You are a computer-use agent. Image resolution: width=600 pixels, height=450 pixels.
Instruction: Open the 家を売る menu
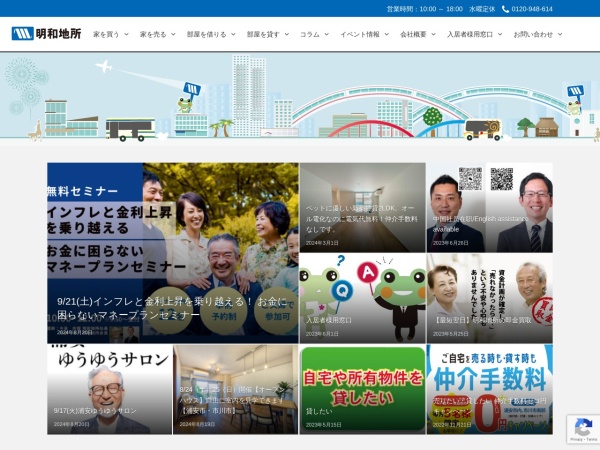tap(153, 34)
